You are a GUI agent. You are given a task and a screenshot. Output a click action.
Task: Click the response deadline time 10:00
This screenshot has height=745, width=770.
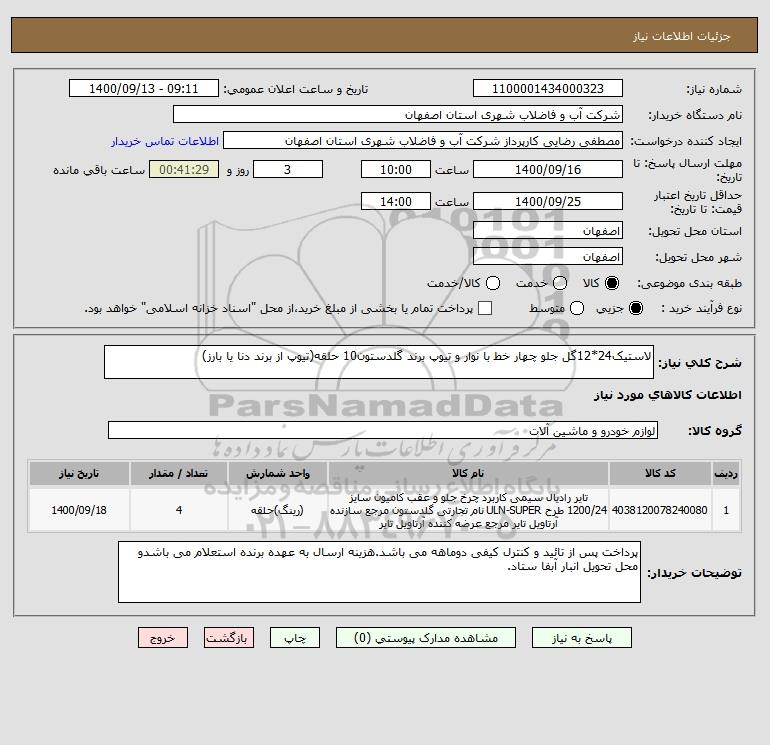[x=396, y=169]
